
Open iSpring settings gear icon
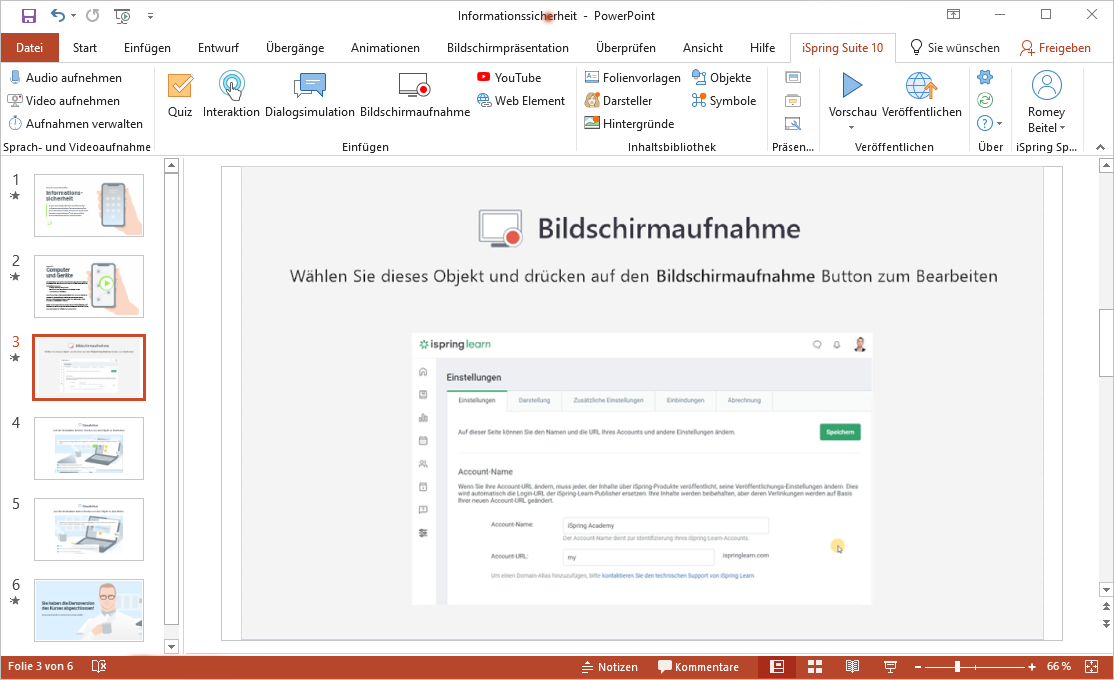985,77
